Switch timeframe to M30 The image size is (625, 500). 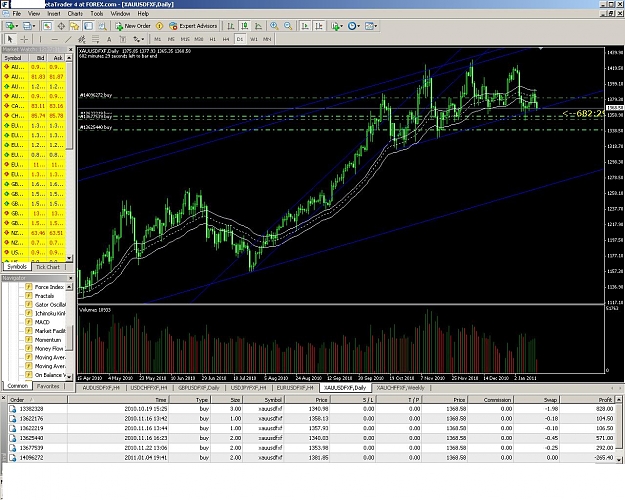point(199,39)
